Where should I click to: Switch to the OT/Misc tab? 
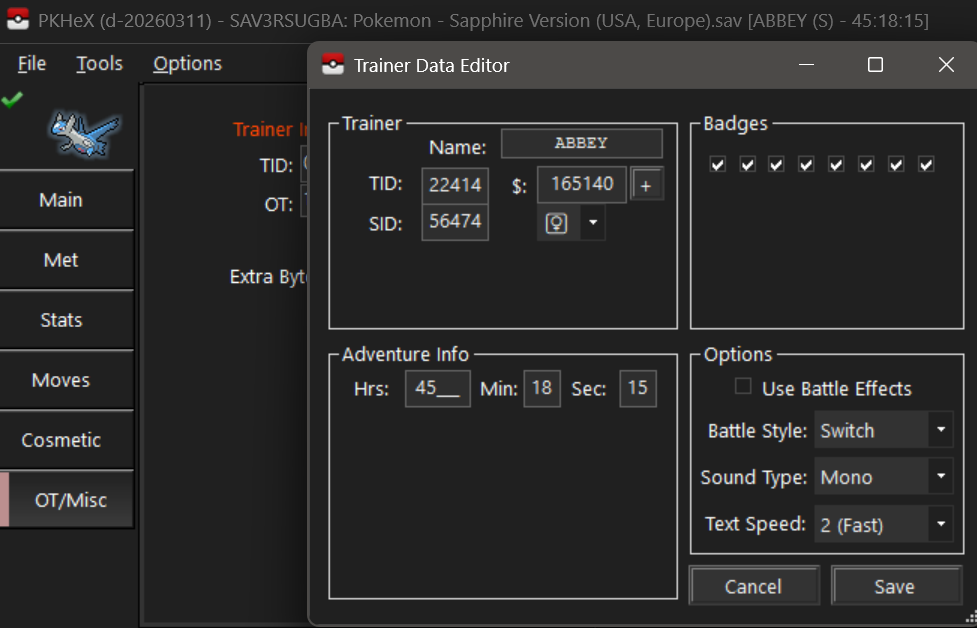[70, 500]
